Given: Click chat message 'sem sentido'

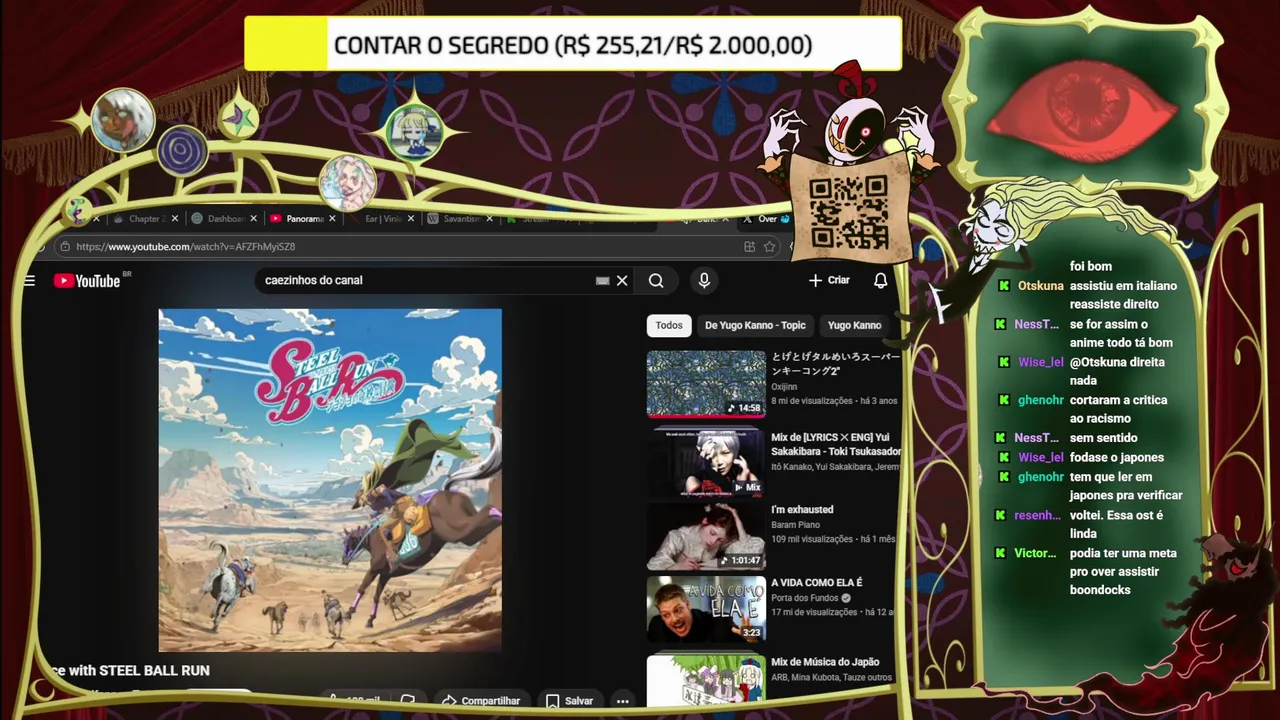Looking at the screenshot, I should click(x=1103, y=438).
